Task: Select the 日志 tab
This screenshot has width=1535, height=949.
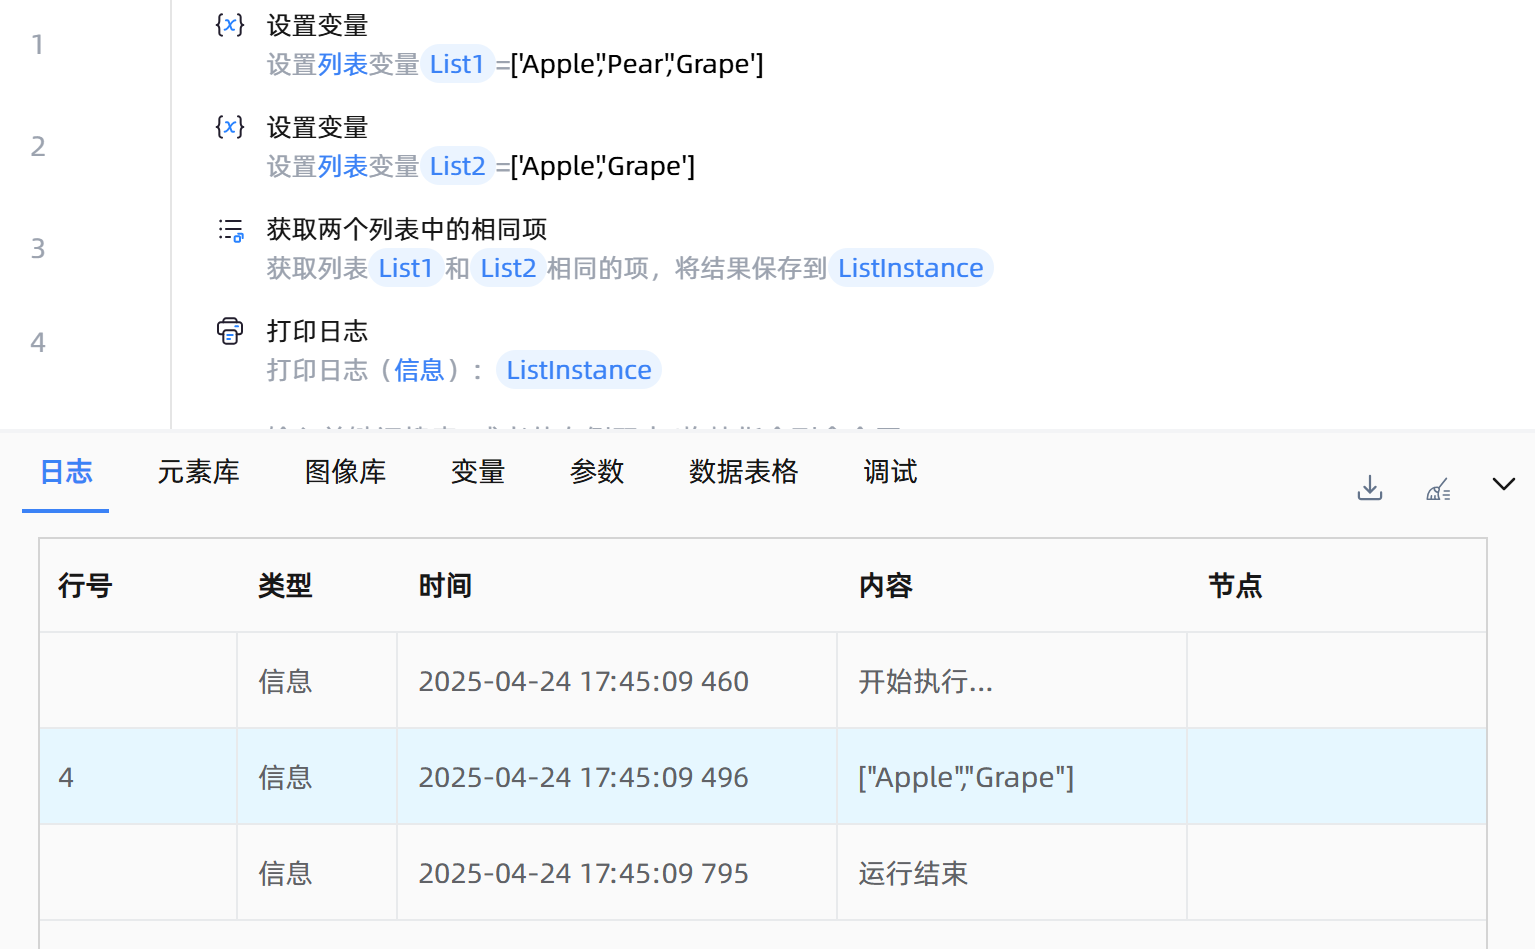Action: tap(66, 472)
